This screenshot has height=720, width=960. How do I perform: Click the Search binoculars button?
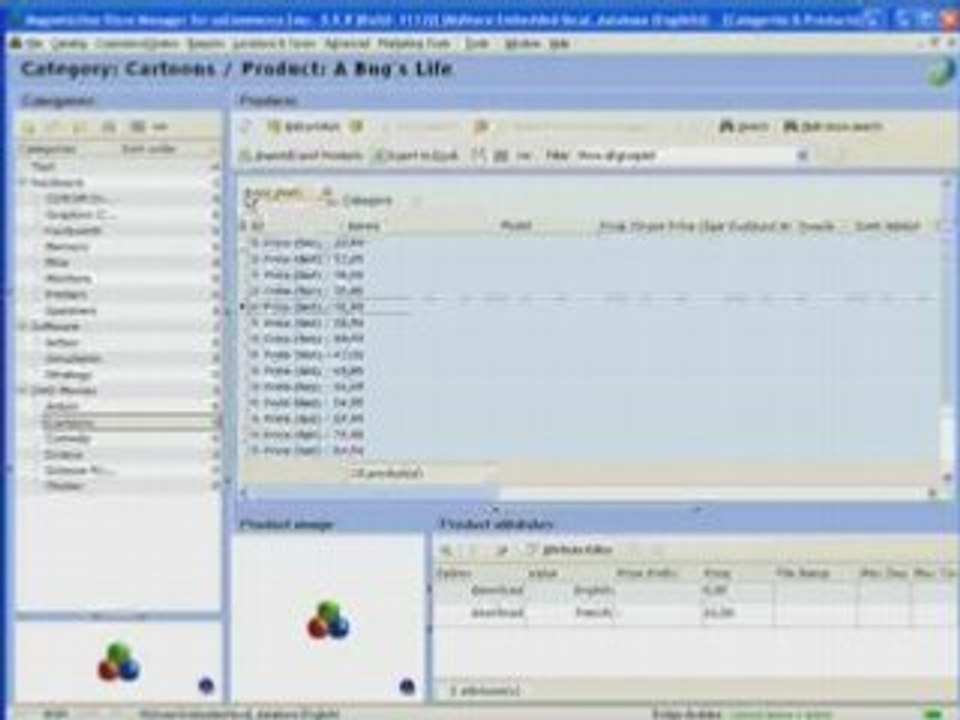coord(744,126)
